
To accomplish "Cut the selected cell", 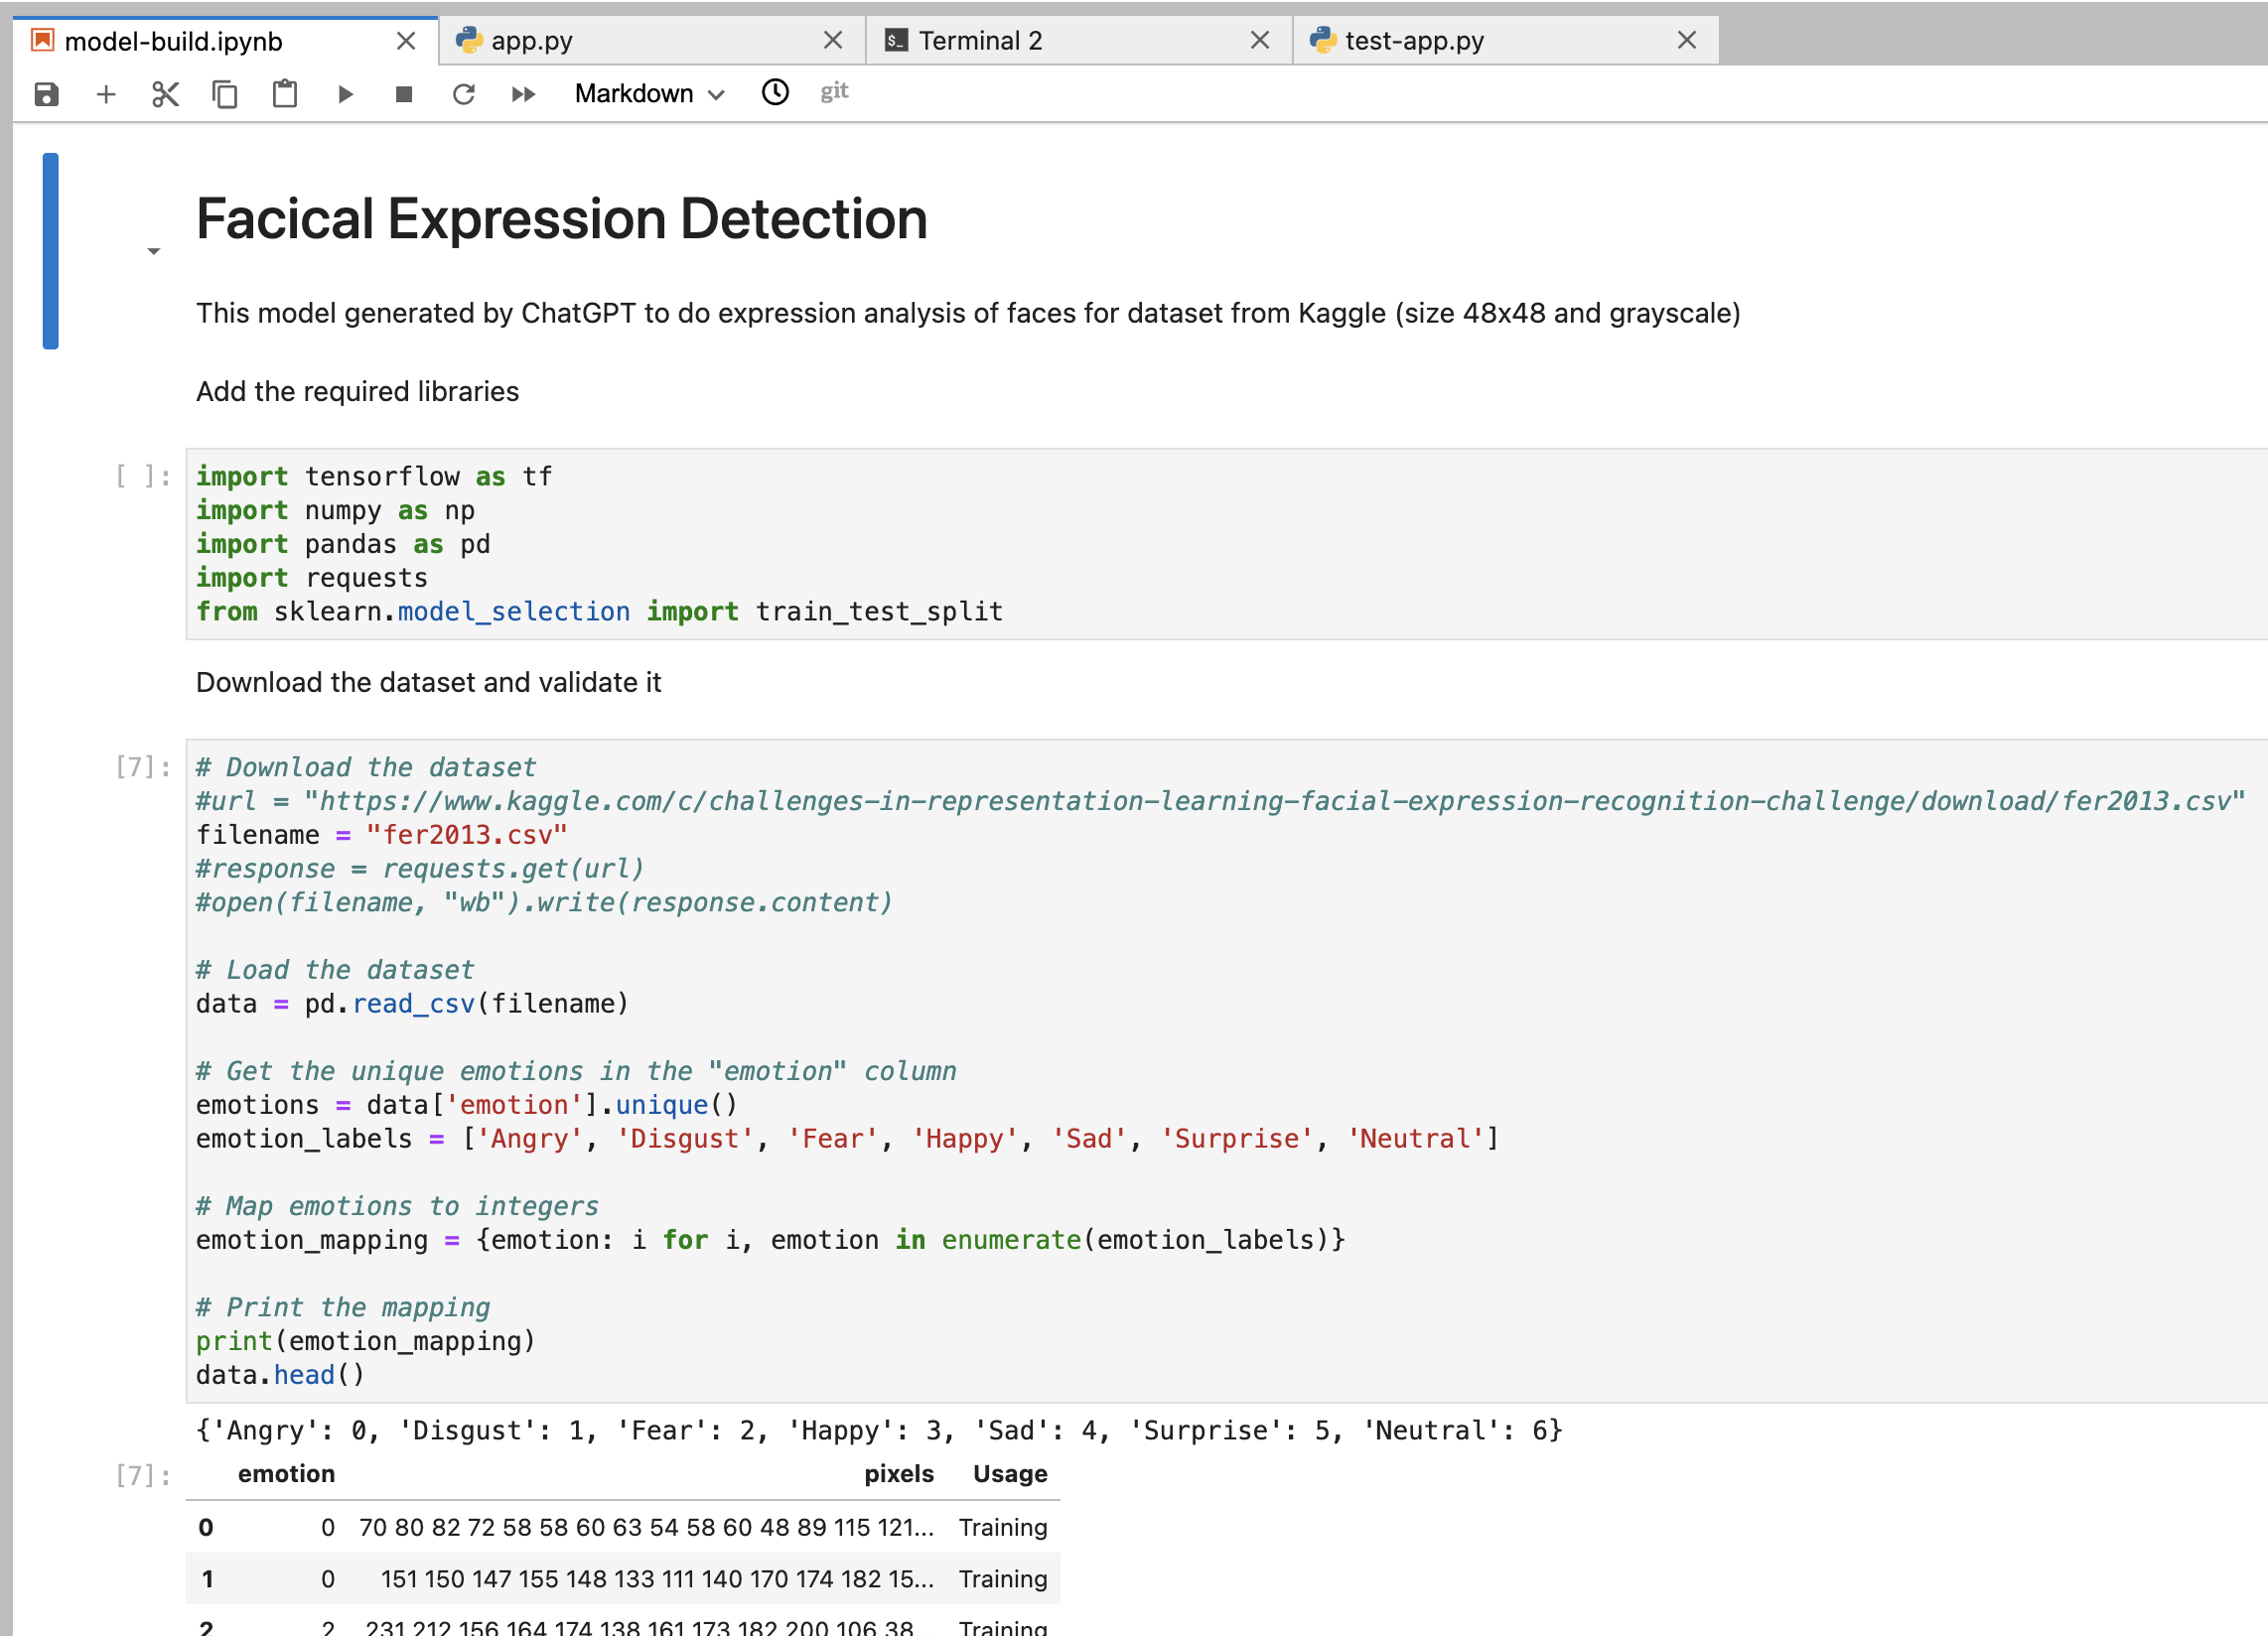I will (x=165, y=93).
